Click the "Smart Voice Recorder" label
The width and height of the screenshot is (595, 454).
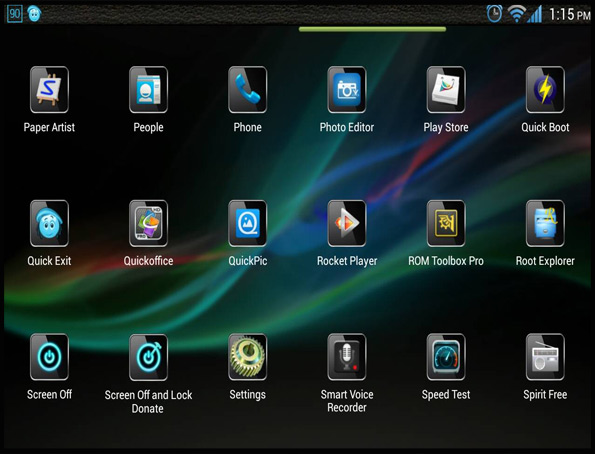tap(347, 401)
